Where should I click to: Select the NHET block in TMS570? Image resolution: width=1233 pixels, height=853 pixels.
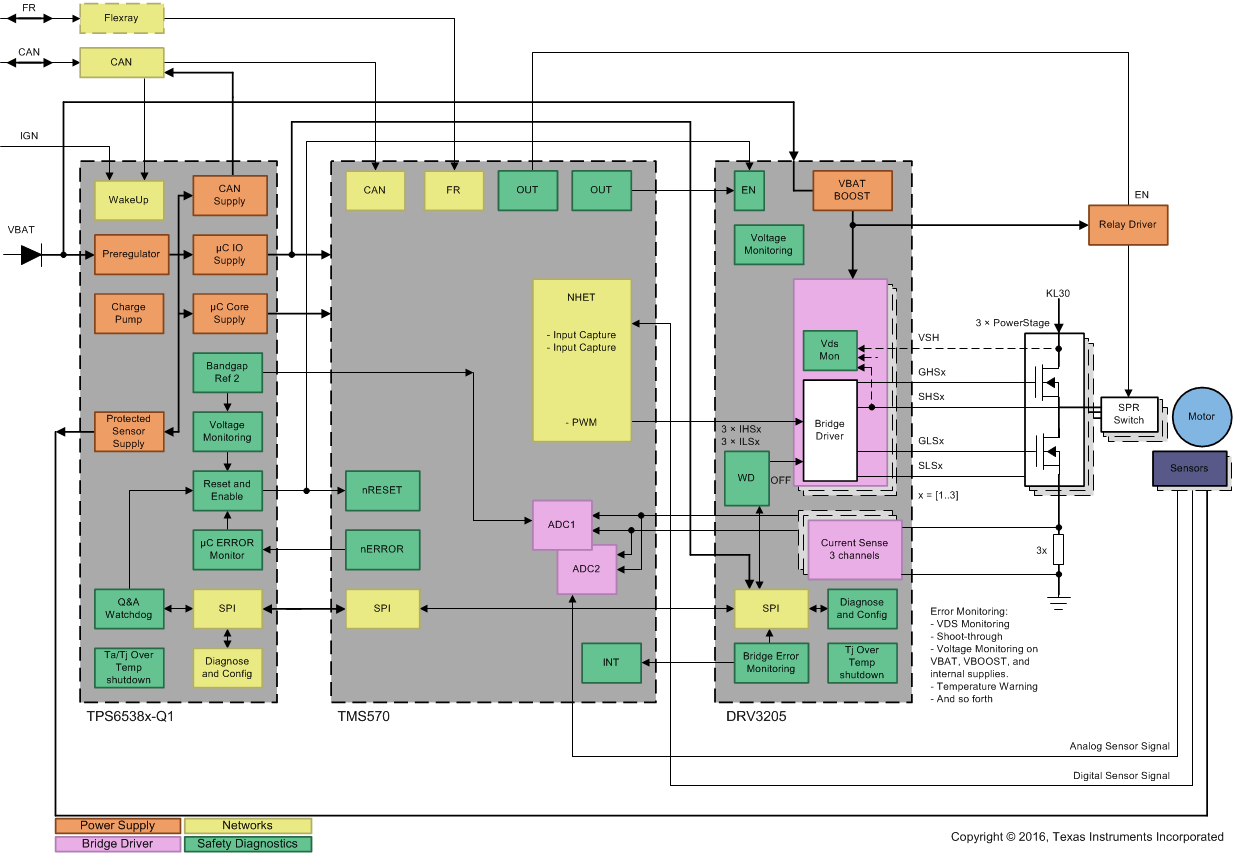coord(581,360)
